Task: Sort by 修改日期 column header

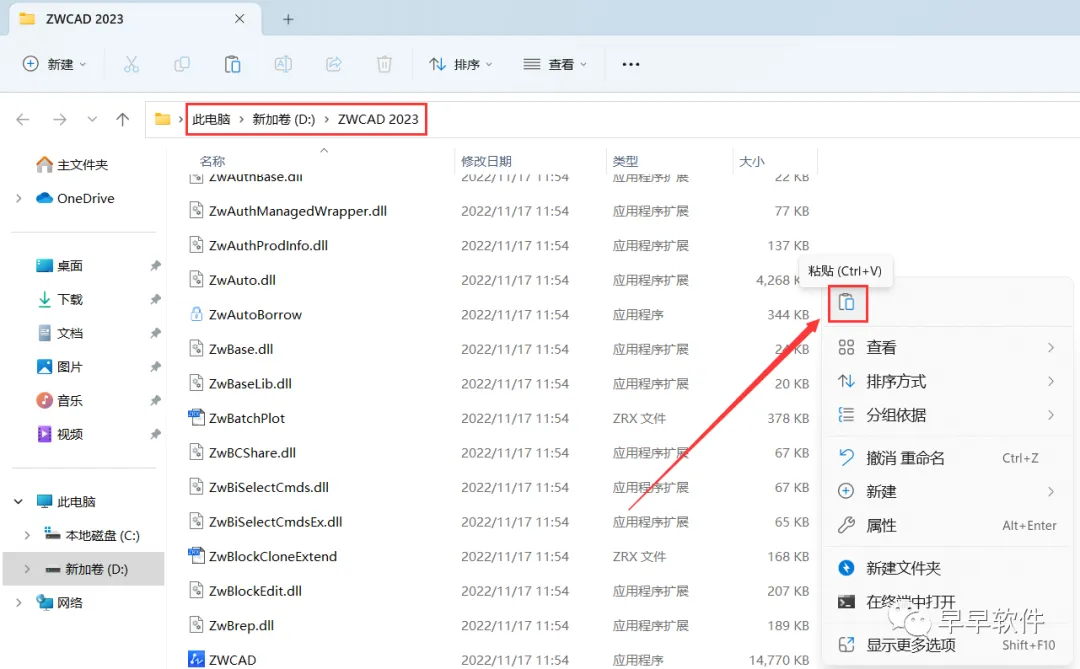Action: click(x=486, y=161)
